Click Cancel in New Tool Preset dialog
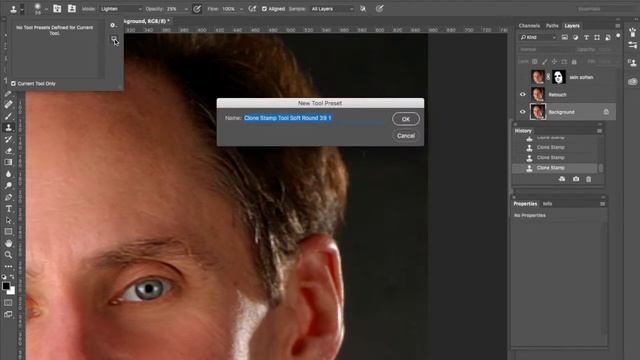The height and width of the screenshot is (360, 640). coord(406,136)
